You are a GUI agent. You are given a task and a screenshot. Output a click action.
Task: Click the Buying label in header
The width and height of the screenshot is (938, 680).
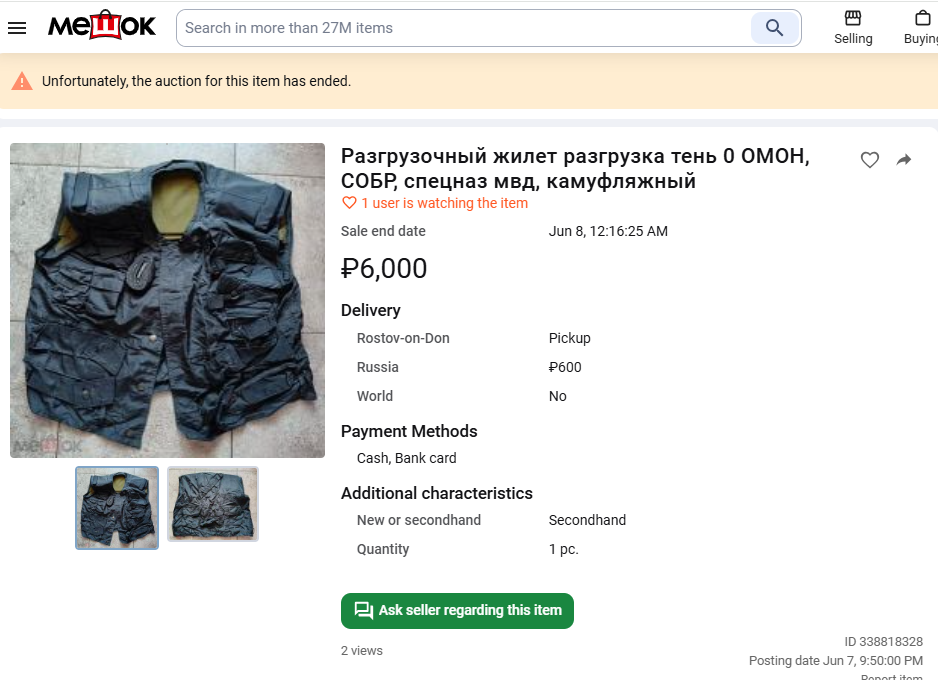click(x=921, y=39)
